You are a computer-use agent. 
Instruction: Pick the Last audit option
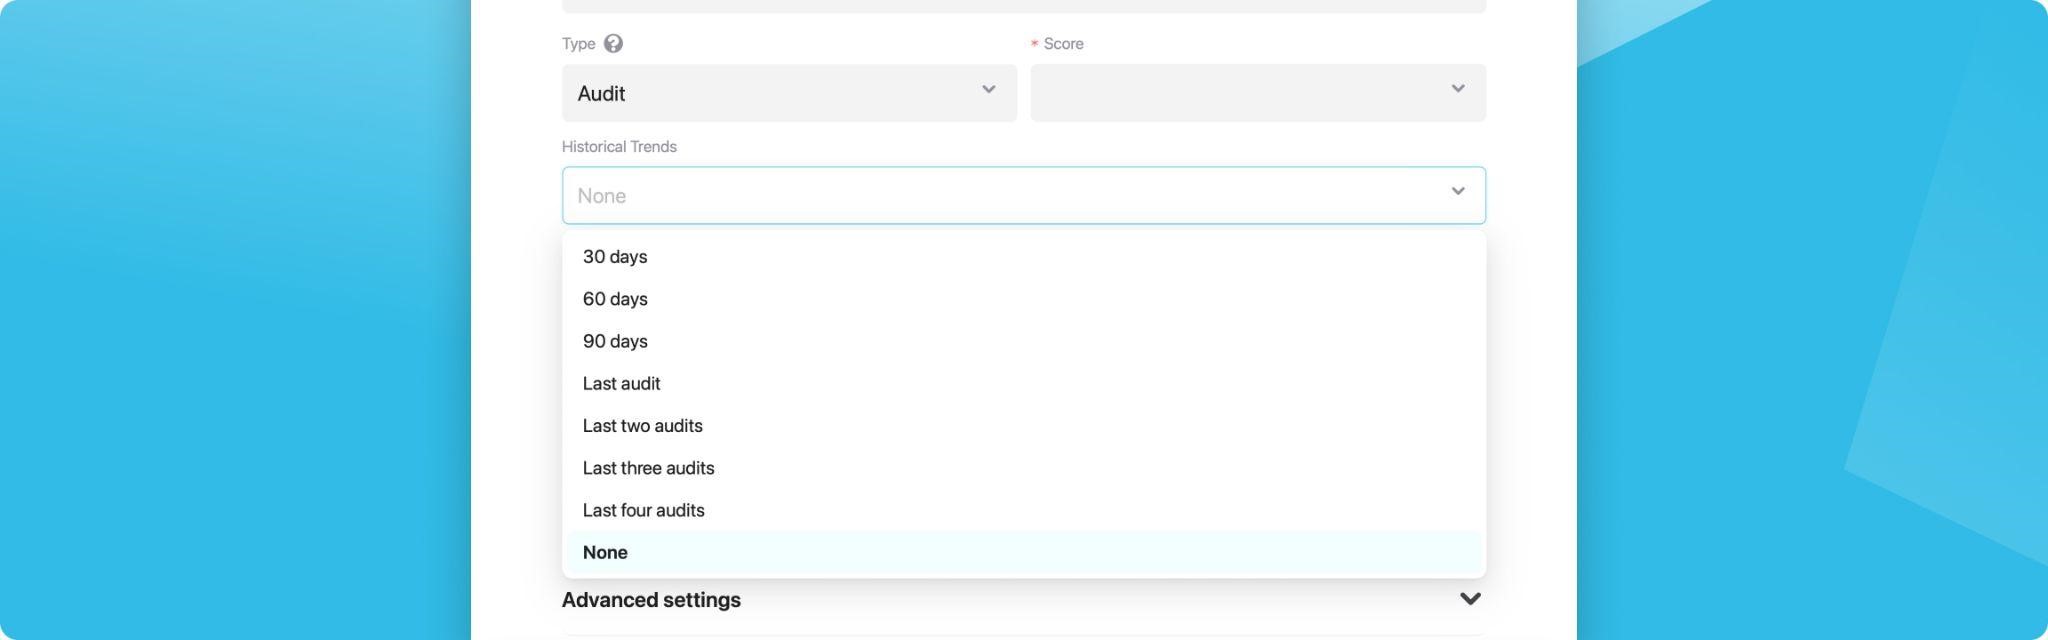pos(621,384)
